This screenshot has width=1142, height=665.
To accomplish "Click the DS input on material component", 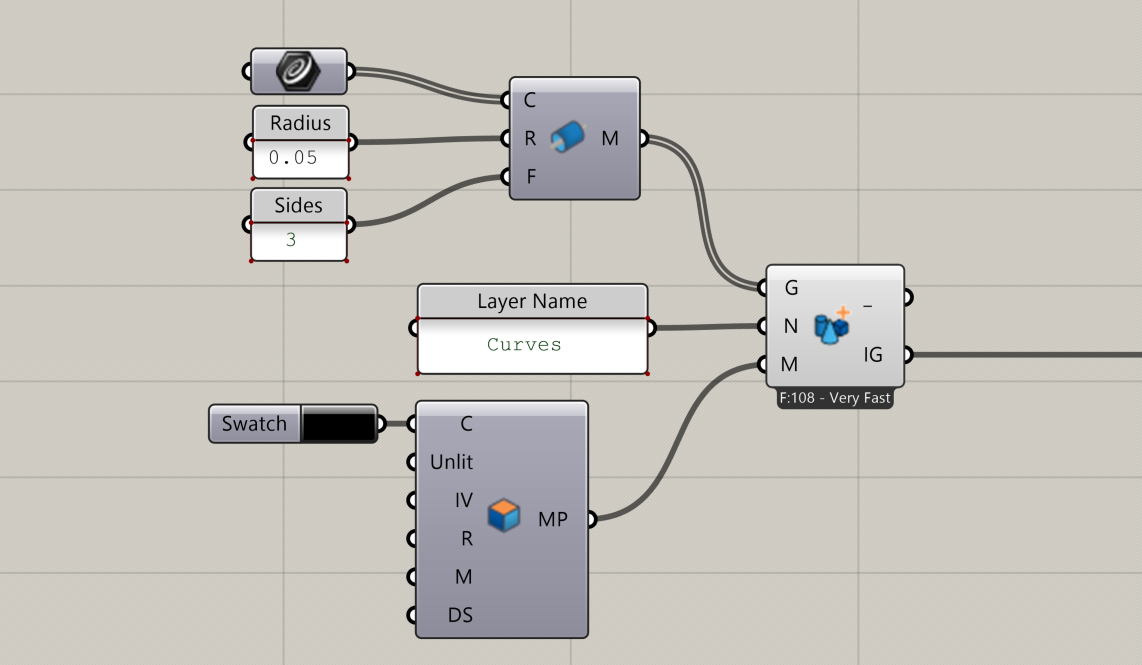I will pos(460,615).
